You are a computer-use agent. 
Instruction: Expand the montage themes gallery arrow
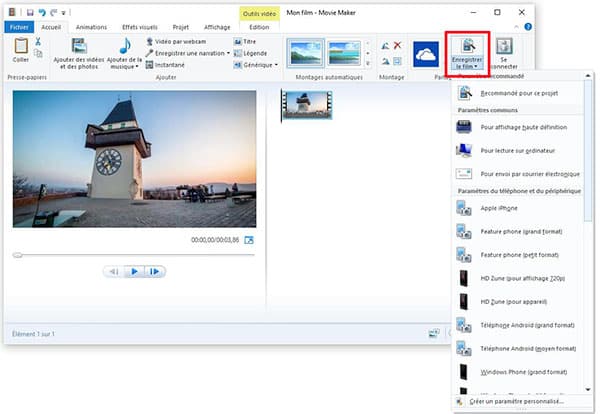tap(368, 64)
